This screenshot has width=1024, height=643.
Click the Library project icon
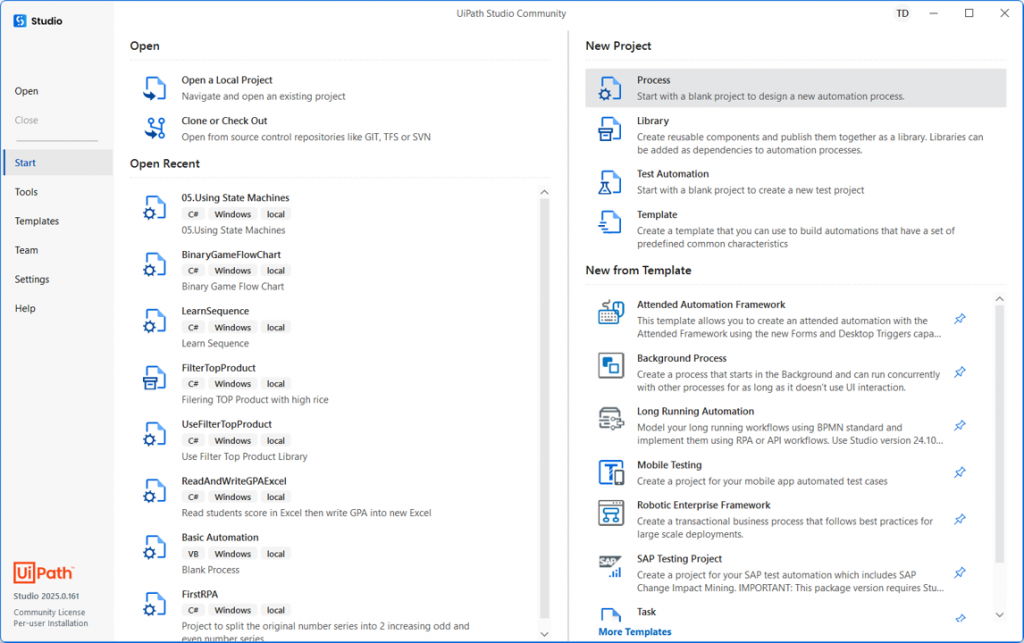[610, 129]
